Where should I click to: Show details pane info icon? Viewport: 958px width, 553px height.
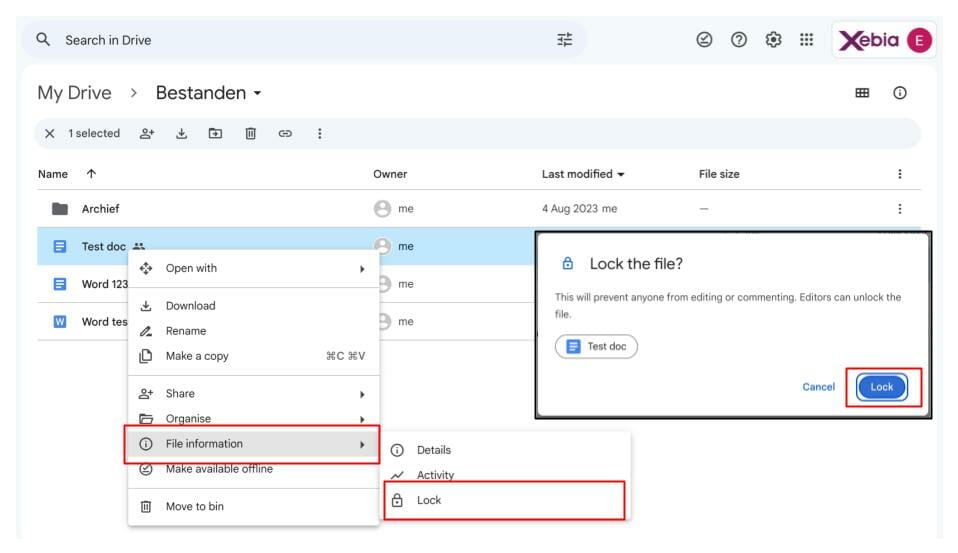pyautogui.click(x=899, y=93)
